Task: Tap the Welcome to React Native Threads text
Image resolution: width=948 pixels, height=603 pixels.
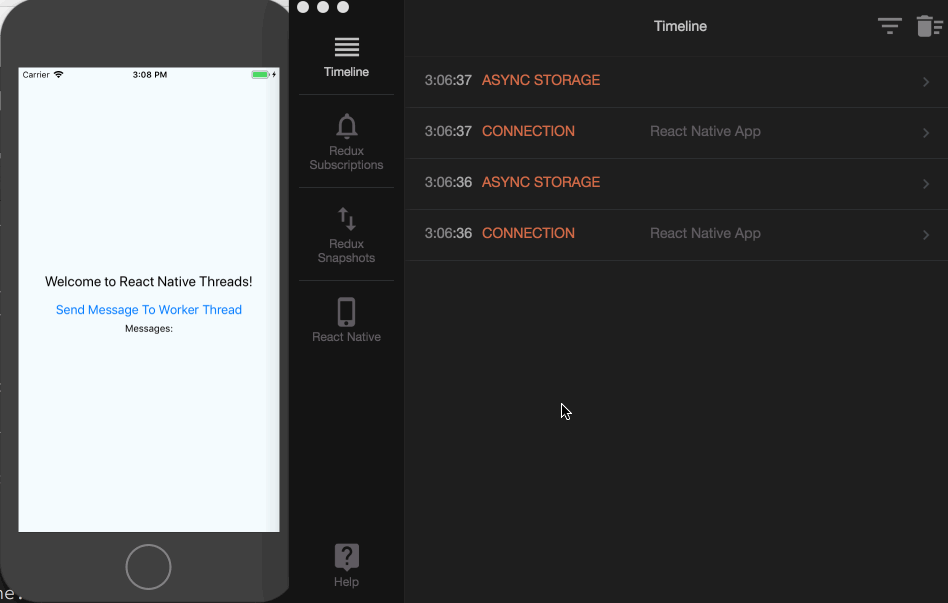Action: click(x=149, y=282)
